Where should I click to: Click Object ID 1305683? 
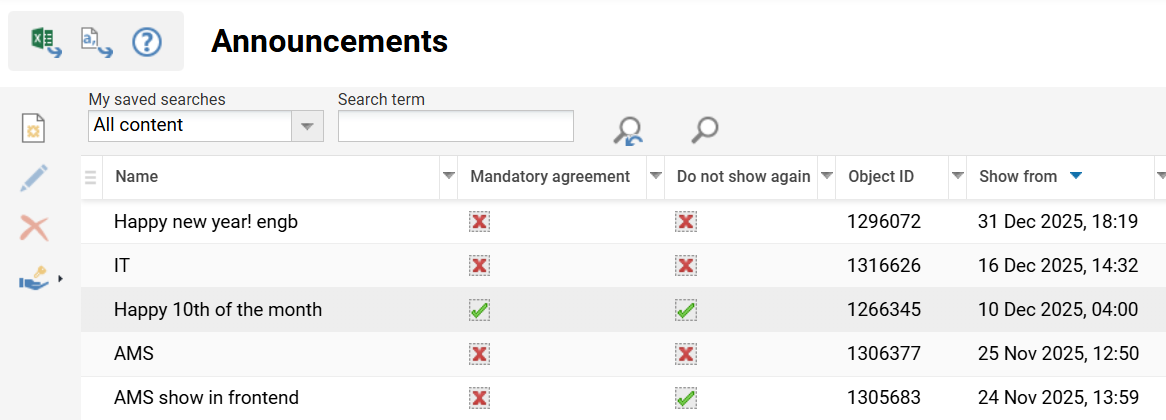[884, 398]
